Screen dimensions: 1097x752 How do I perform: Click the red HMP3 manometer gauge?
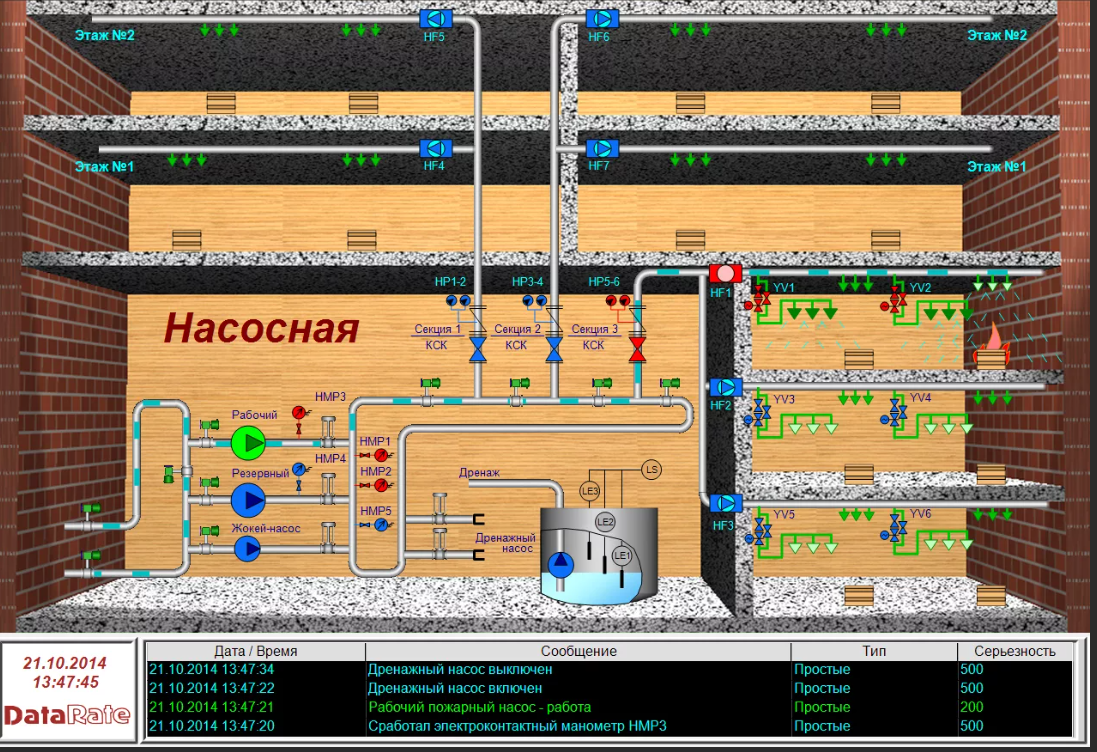coord(298,411)
